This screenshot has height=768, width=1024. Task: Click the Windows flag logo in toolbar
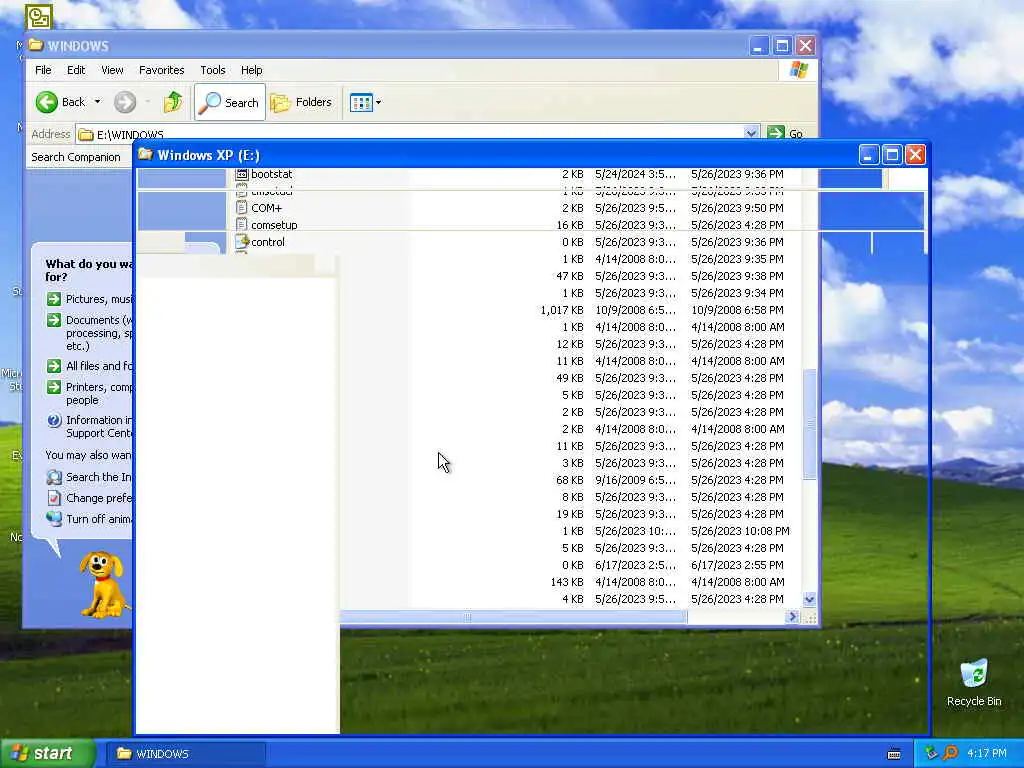(x=798, y=70)
